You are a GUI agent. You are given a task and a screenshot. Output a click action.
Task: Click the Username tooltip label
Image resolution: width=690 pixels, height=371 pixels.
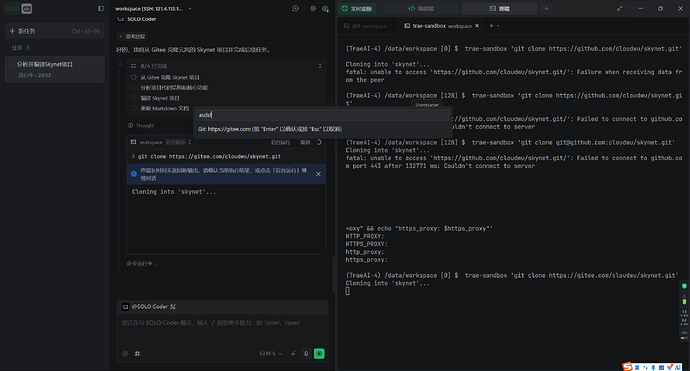pos(427,105)
